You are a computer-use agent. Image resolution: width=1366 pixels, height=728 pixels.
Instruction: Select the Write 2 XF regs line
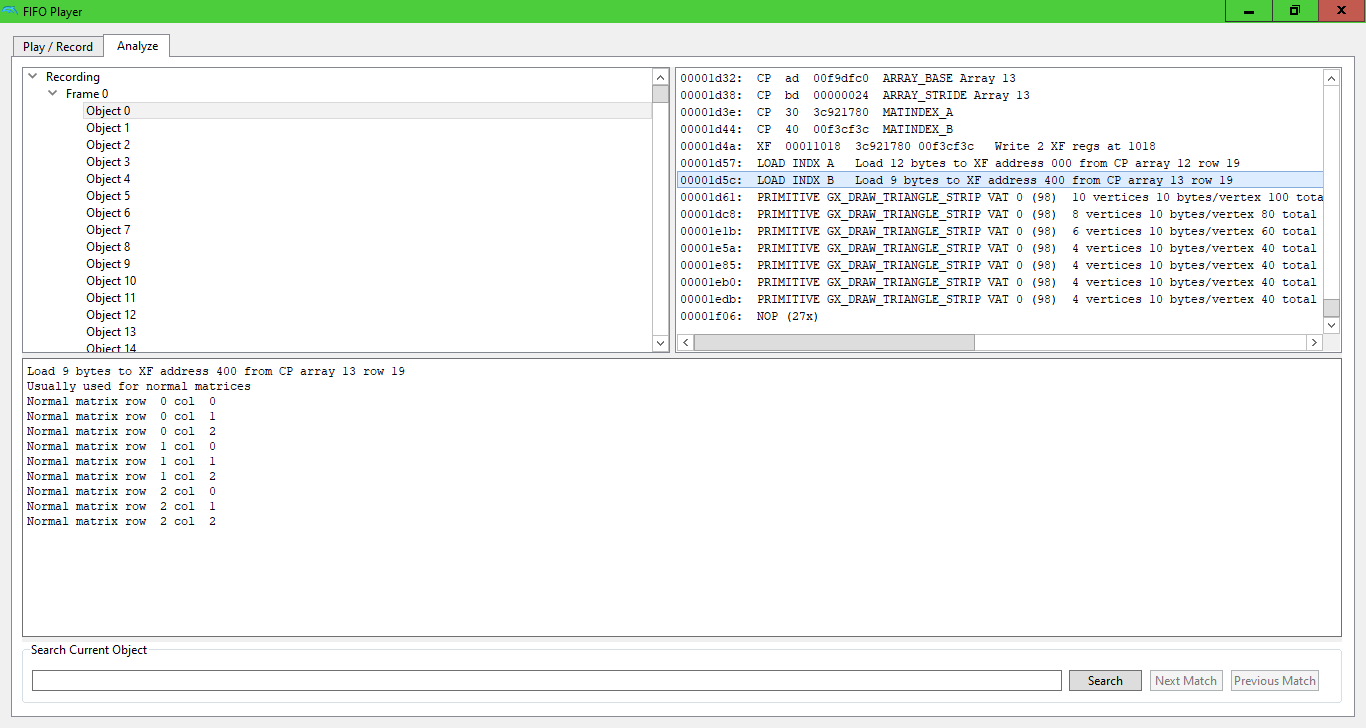(x=1000, y=146)
